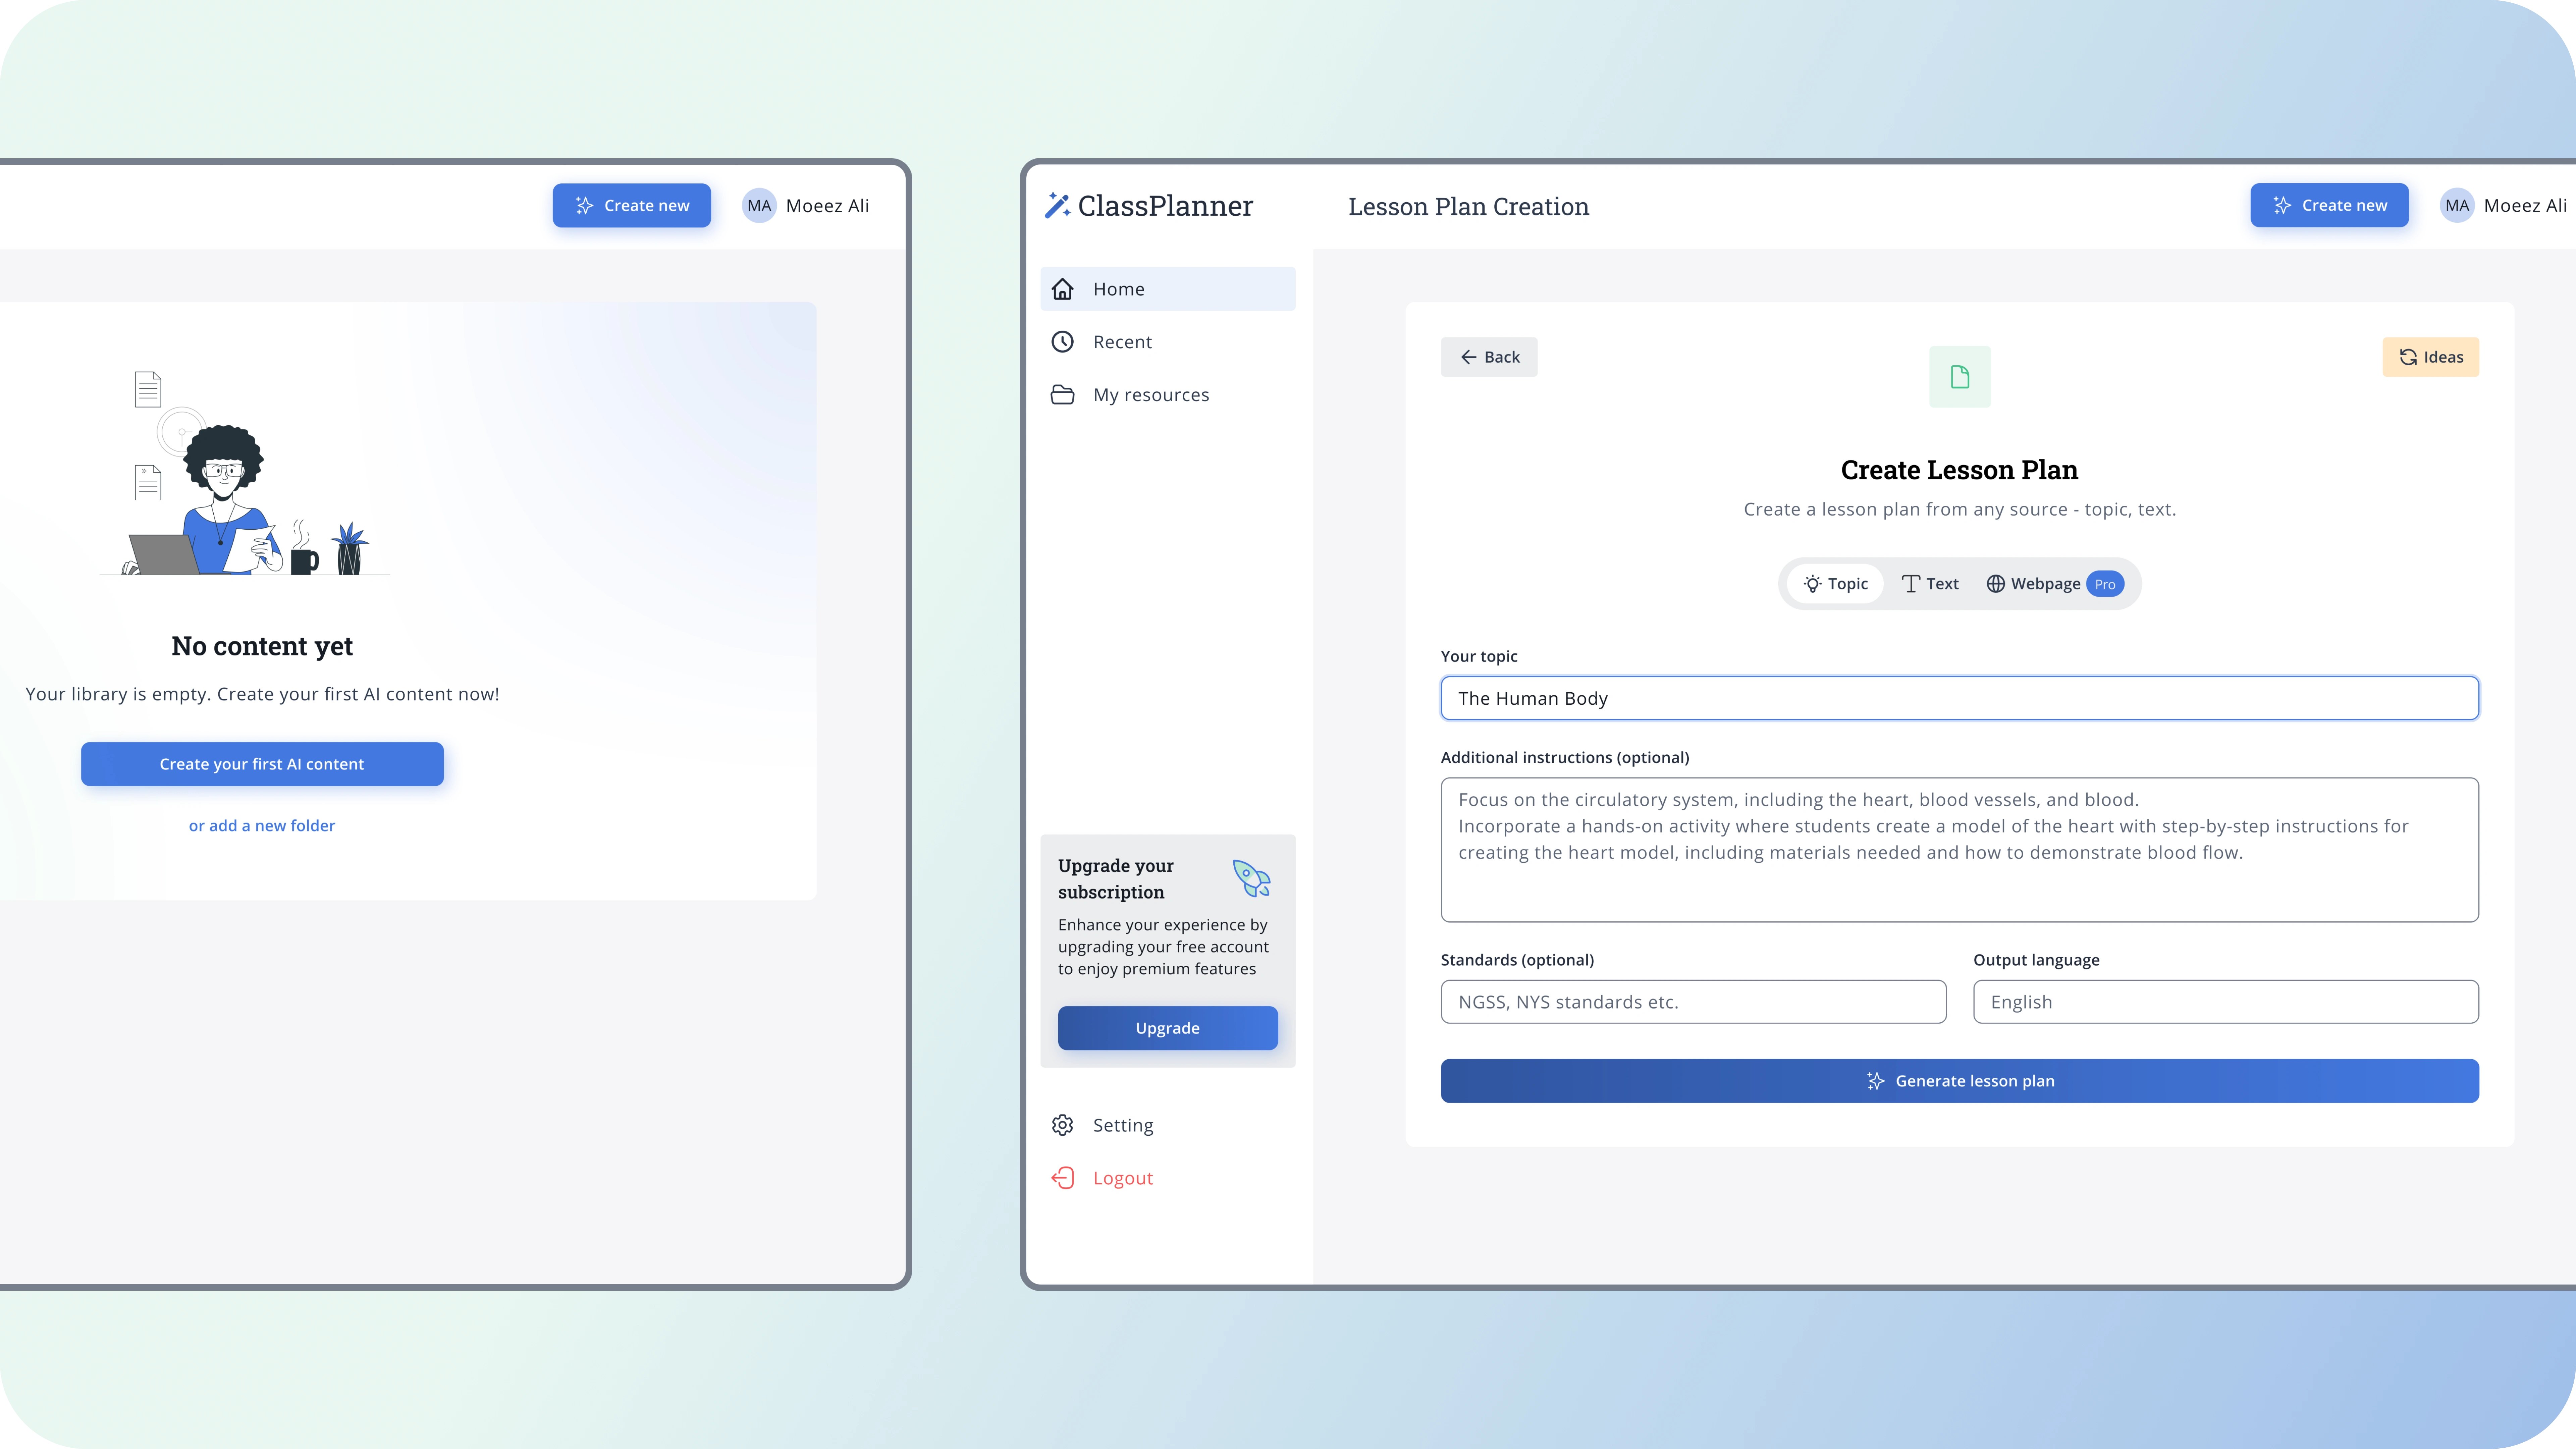Click the lightbulb icon on the Topic tab
Screen dimensions: 2576x1449
point(1812,584)
